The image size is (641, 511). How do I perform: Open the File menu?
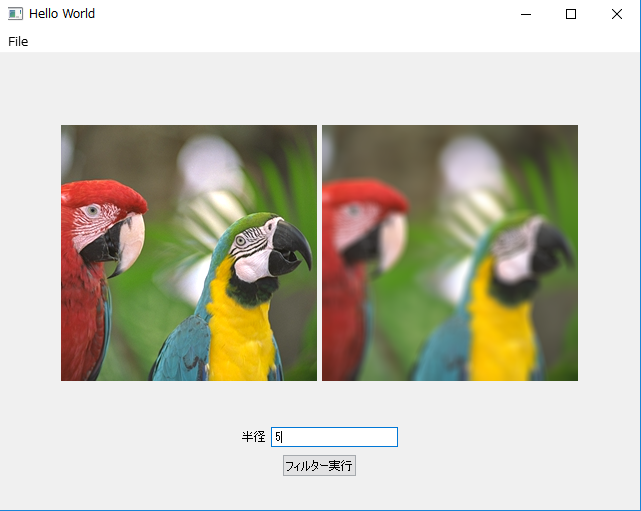pyautogui.click(x=18, y=41)
